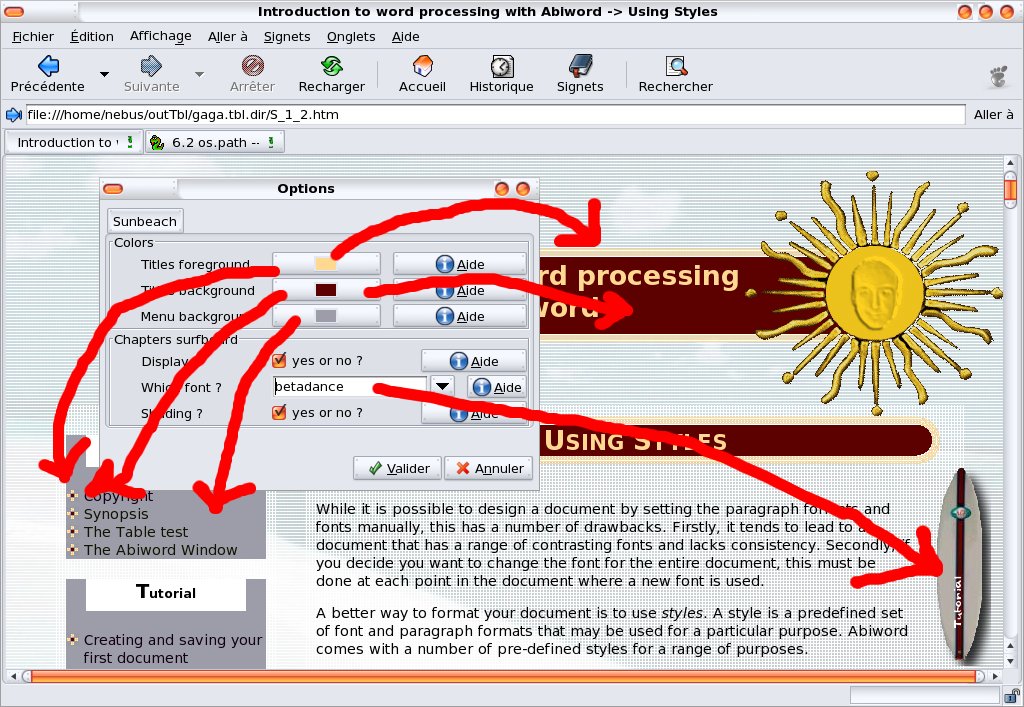Viewport: 1024px width, 707px height.
Task: Click Aide for the Display option
Action: (474, 361)
